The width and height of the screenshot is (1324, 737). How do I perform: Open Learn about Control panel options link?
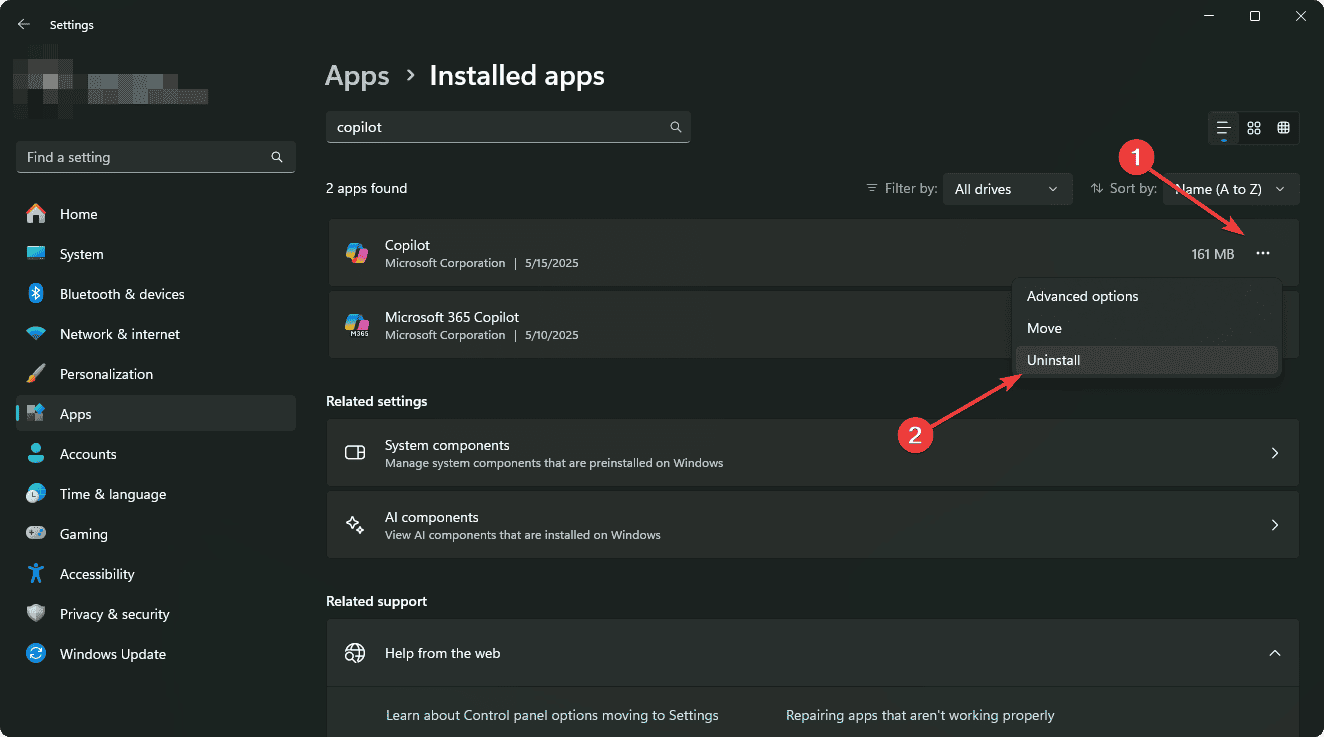coord(552,715)
